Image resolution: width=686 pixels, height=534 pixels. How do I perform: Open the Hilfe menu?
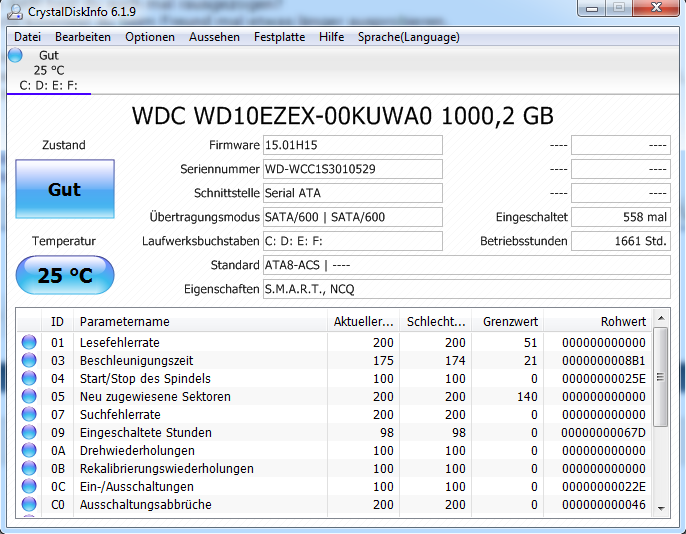pyautogui.click(x=331, y=37)
